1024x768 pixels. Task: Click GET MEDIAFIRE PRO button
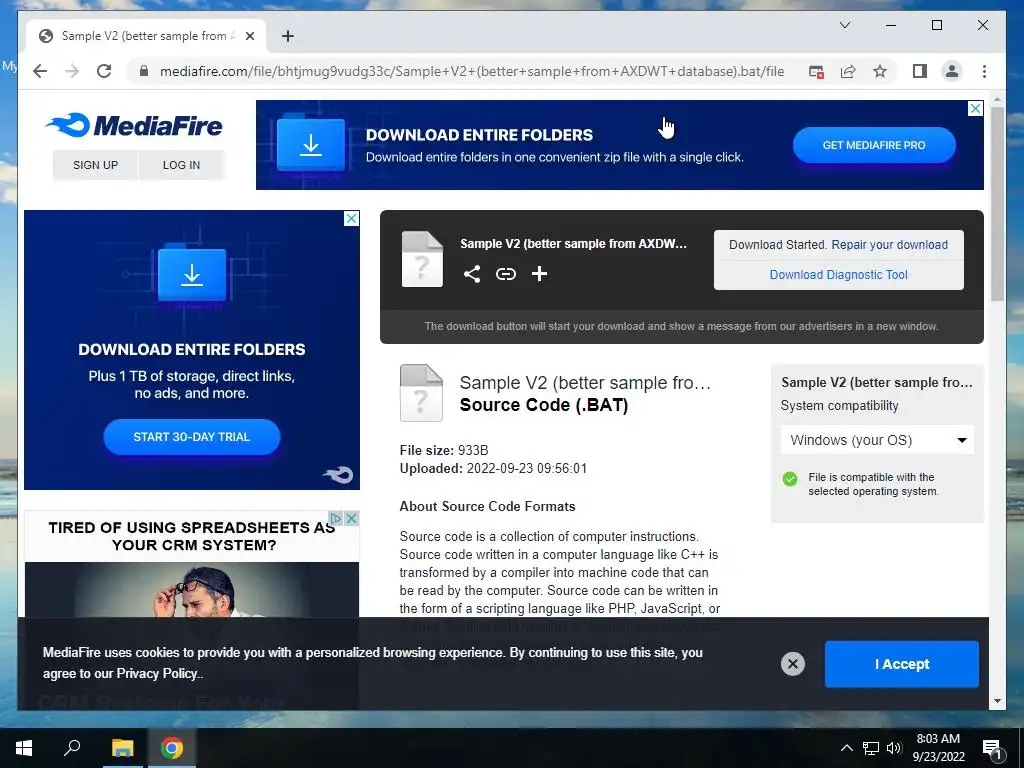click(874, 145)
